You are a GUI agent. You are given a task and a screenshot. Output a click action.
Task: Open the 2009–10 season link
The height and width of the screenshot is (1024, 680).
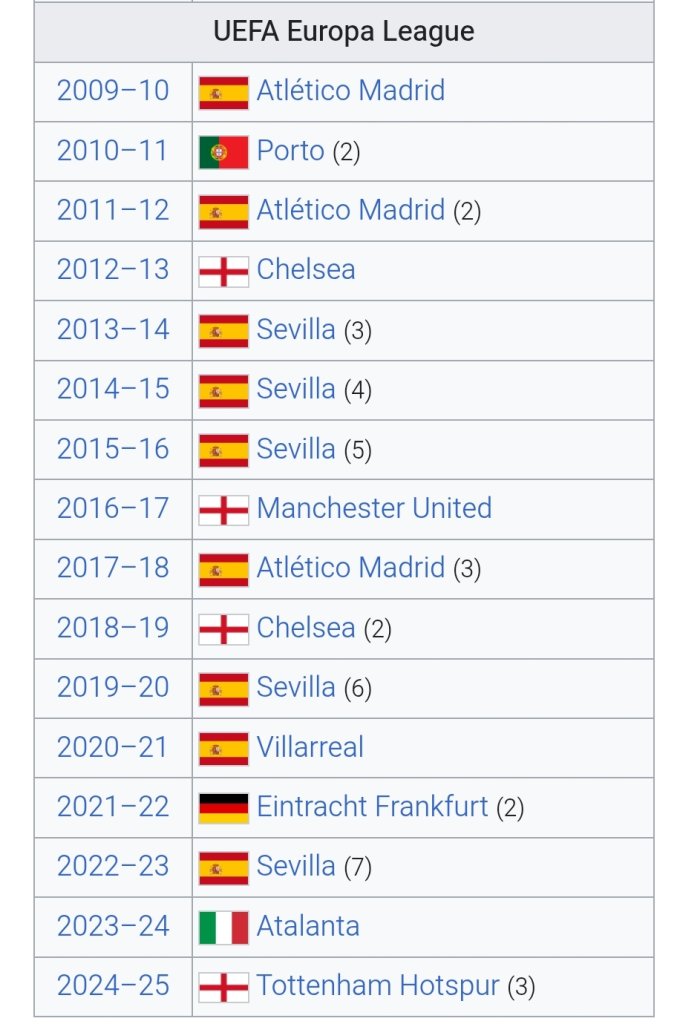tap(113, 91)
